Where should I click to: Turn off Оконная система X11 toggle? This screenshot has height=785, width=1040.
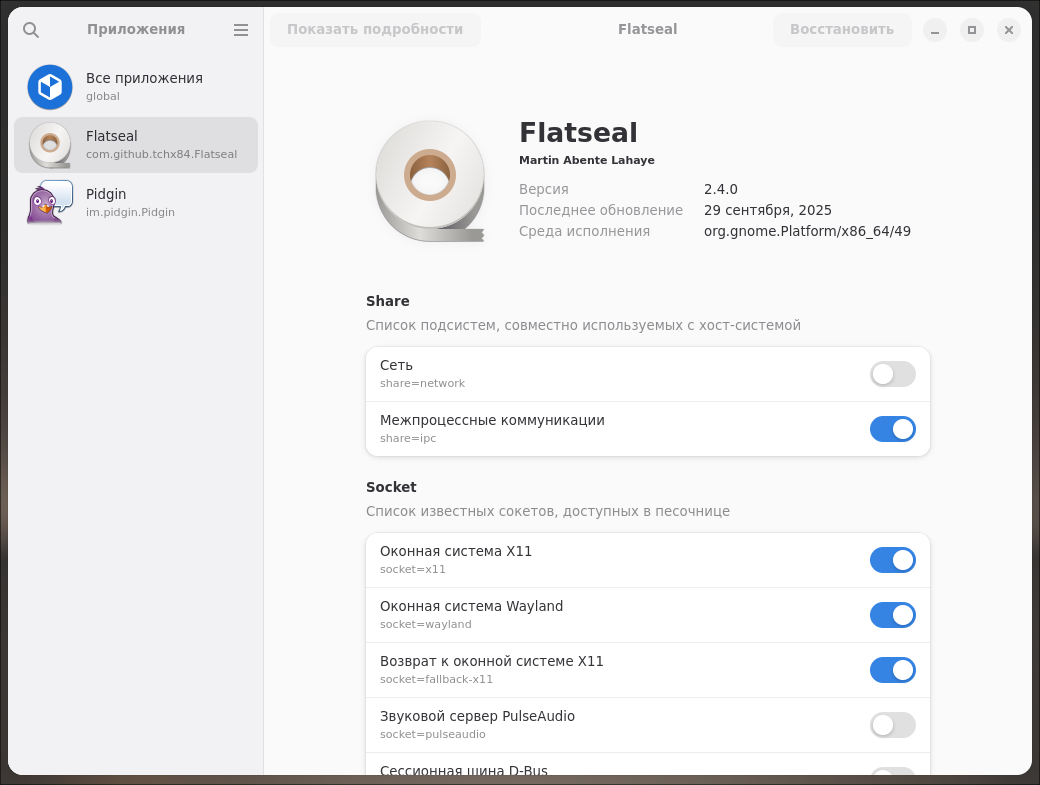(x=892, y=560)
